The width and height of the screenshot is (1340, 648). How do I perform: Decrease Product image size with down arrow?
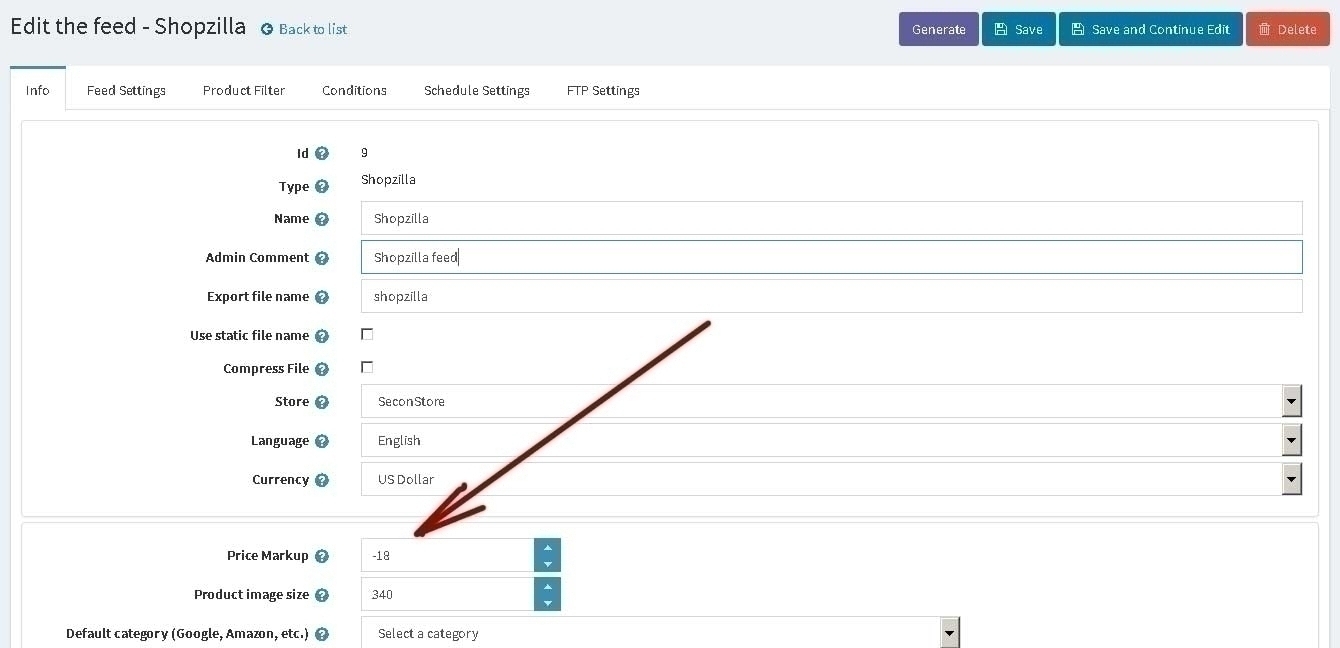click(x=547, y=603)
